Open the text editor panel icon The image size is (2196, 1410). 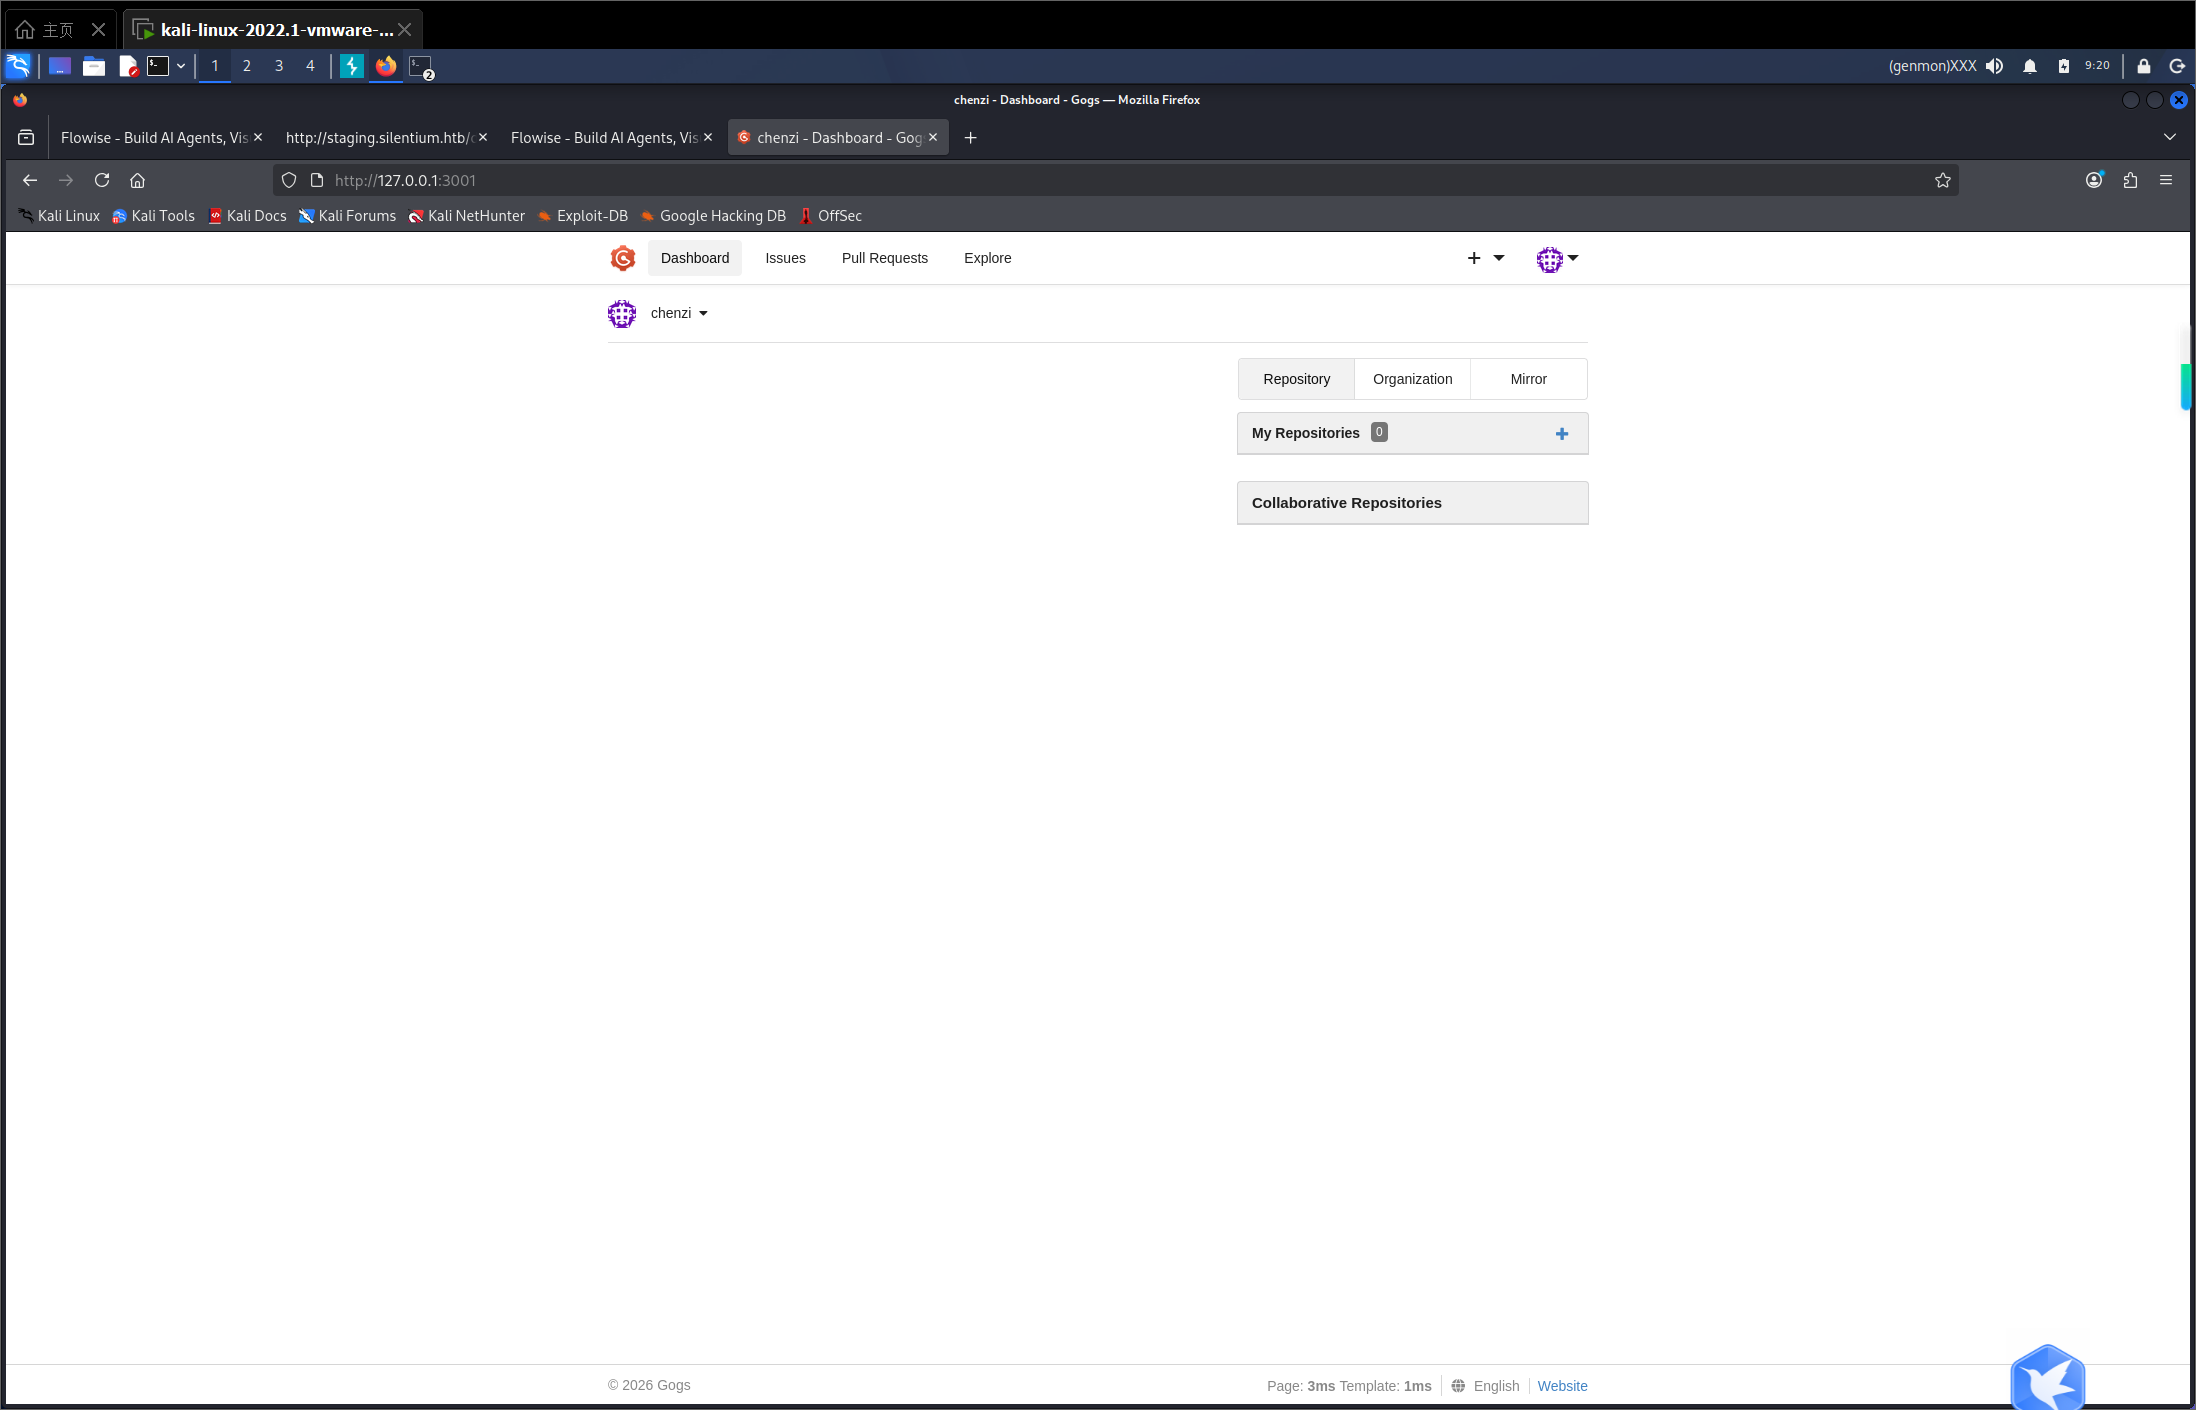click(128, 66)
